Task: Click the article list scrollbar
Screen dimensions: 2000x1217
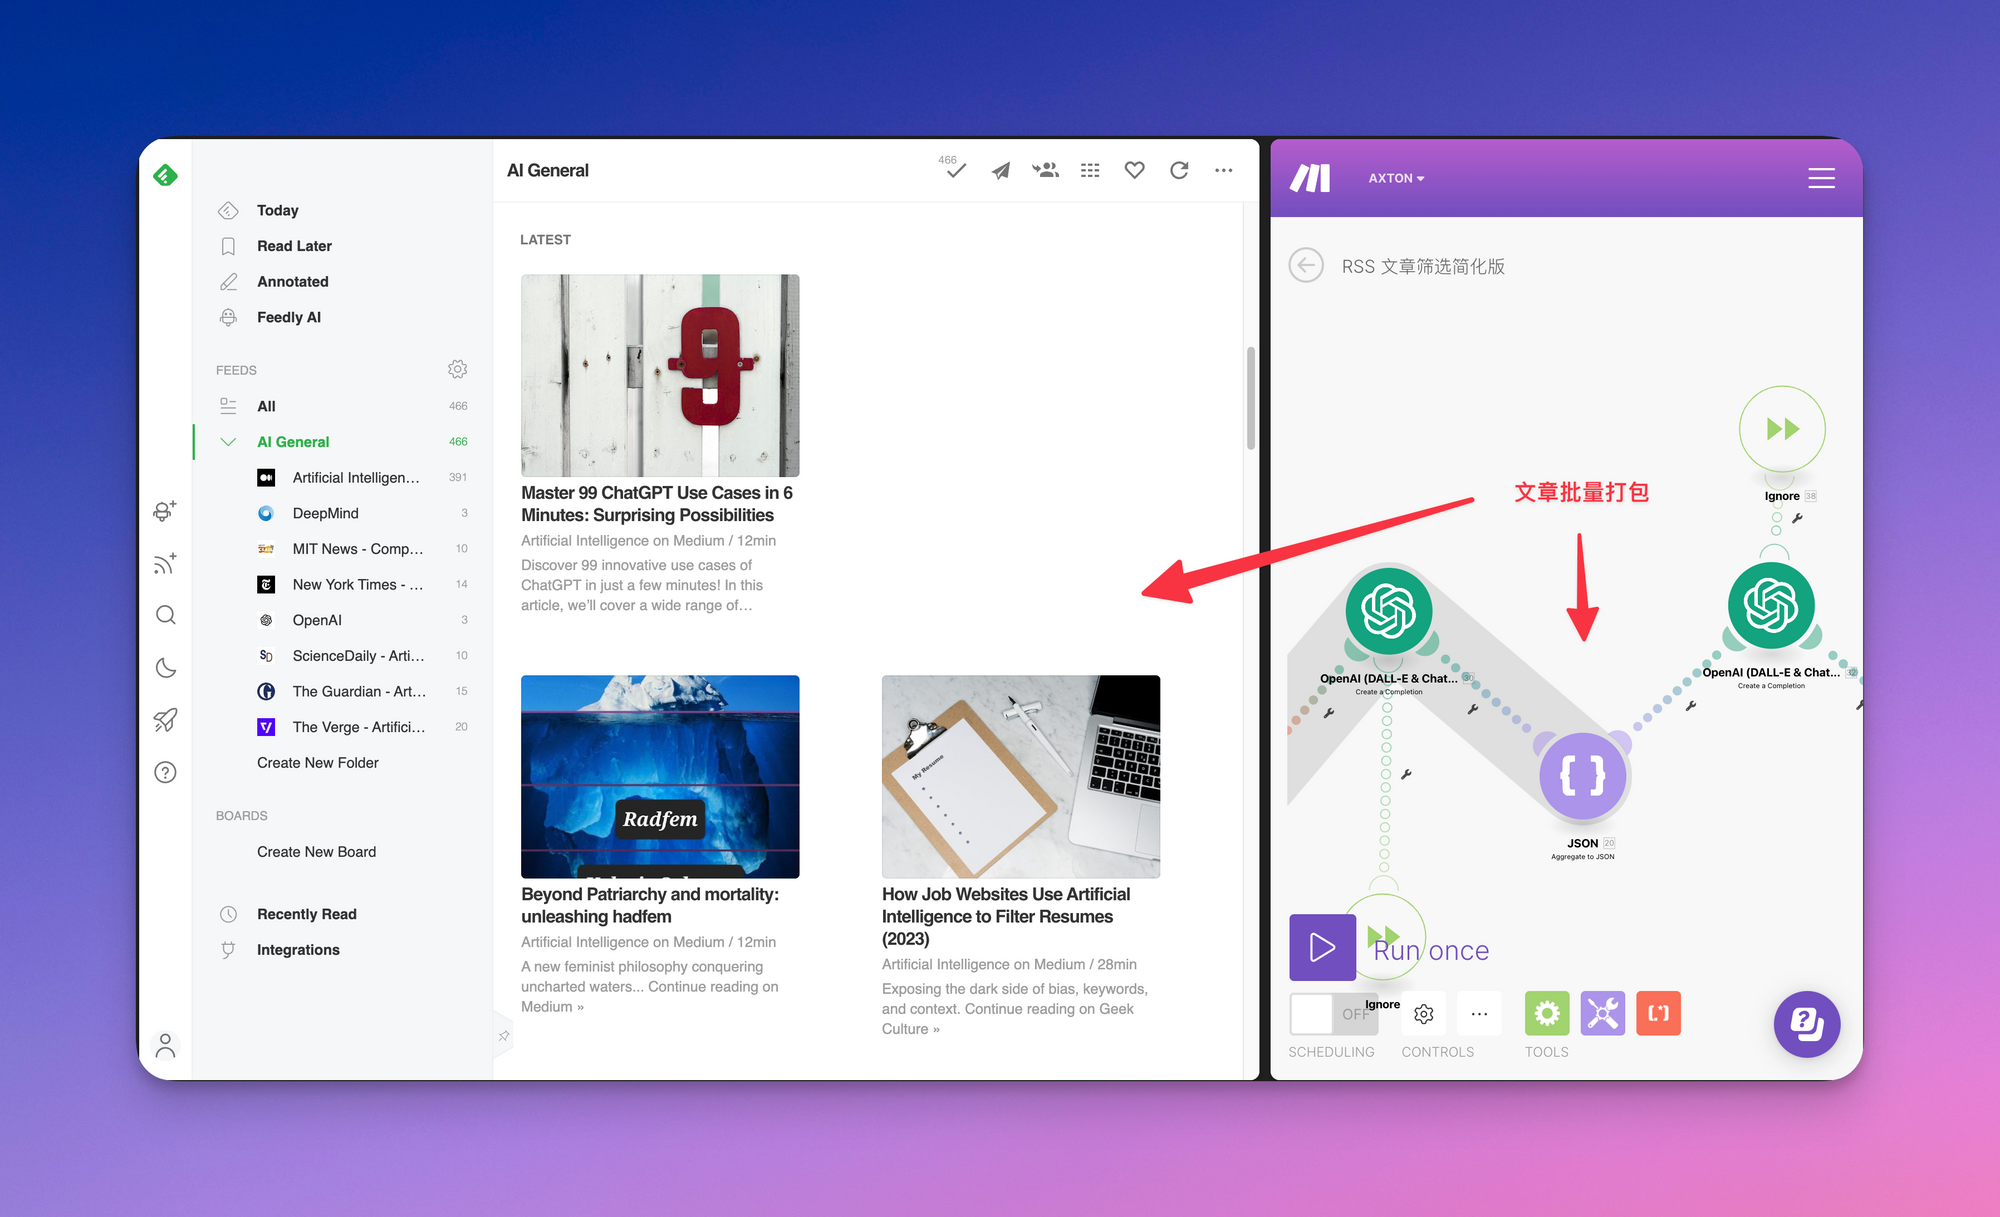Action: pos(1250,398)
